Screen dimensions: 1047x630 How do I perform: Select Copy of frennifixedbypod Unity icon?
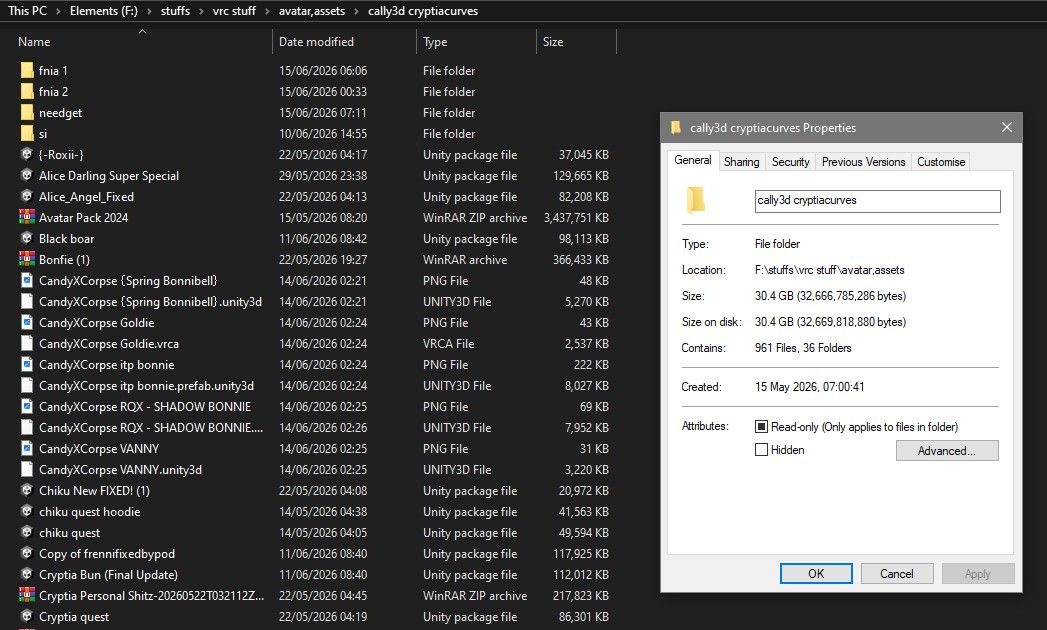27,554
